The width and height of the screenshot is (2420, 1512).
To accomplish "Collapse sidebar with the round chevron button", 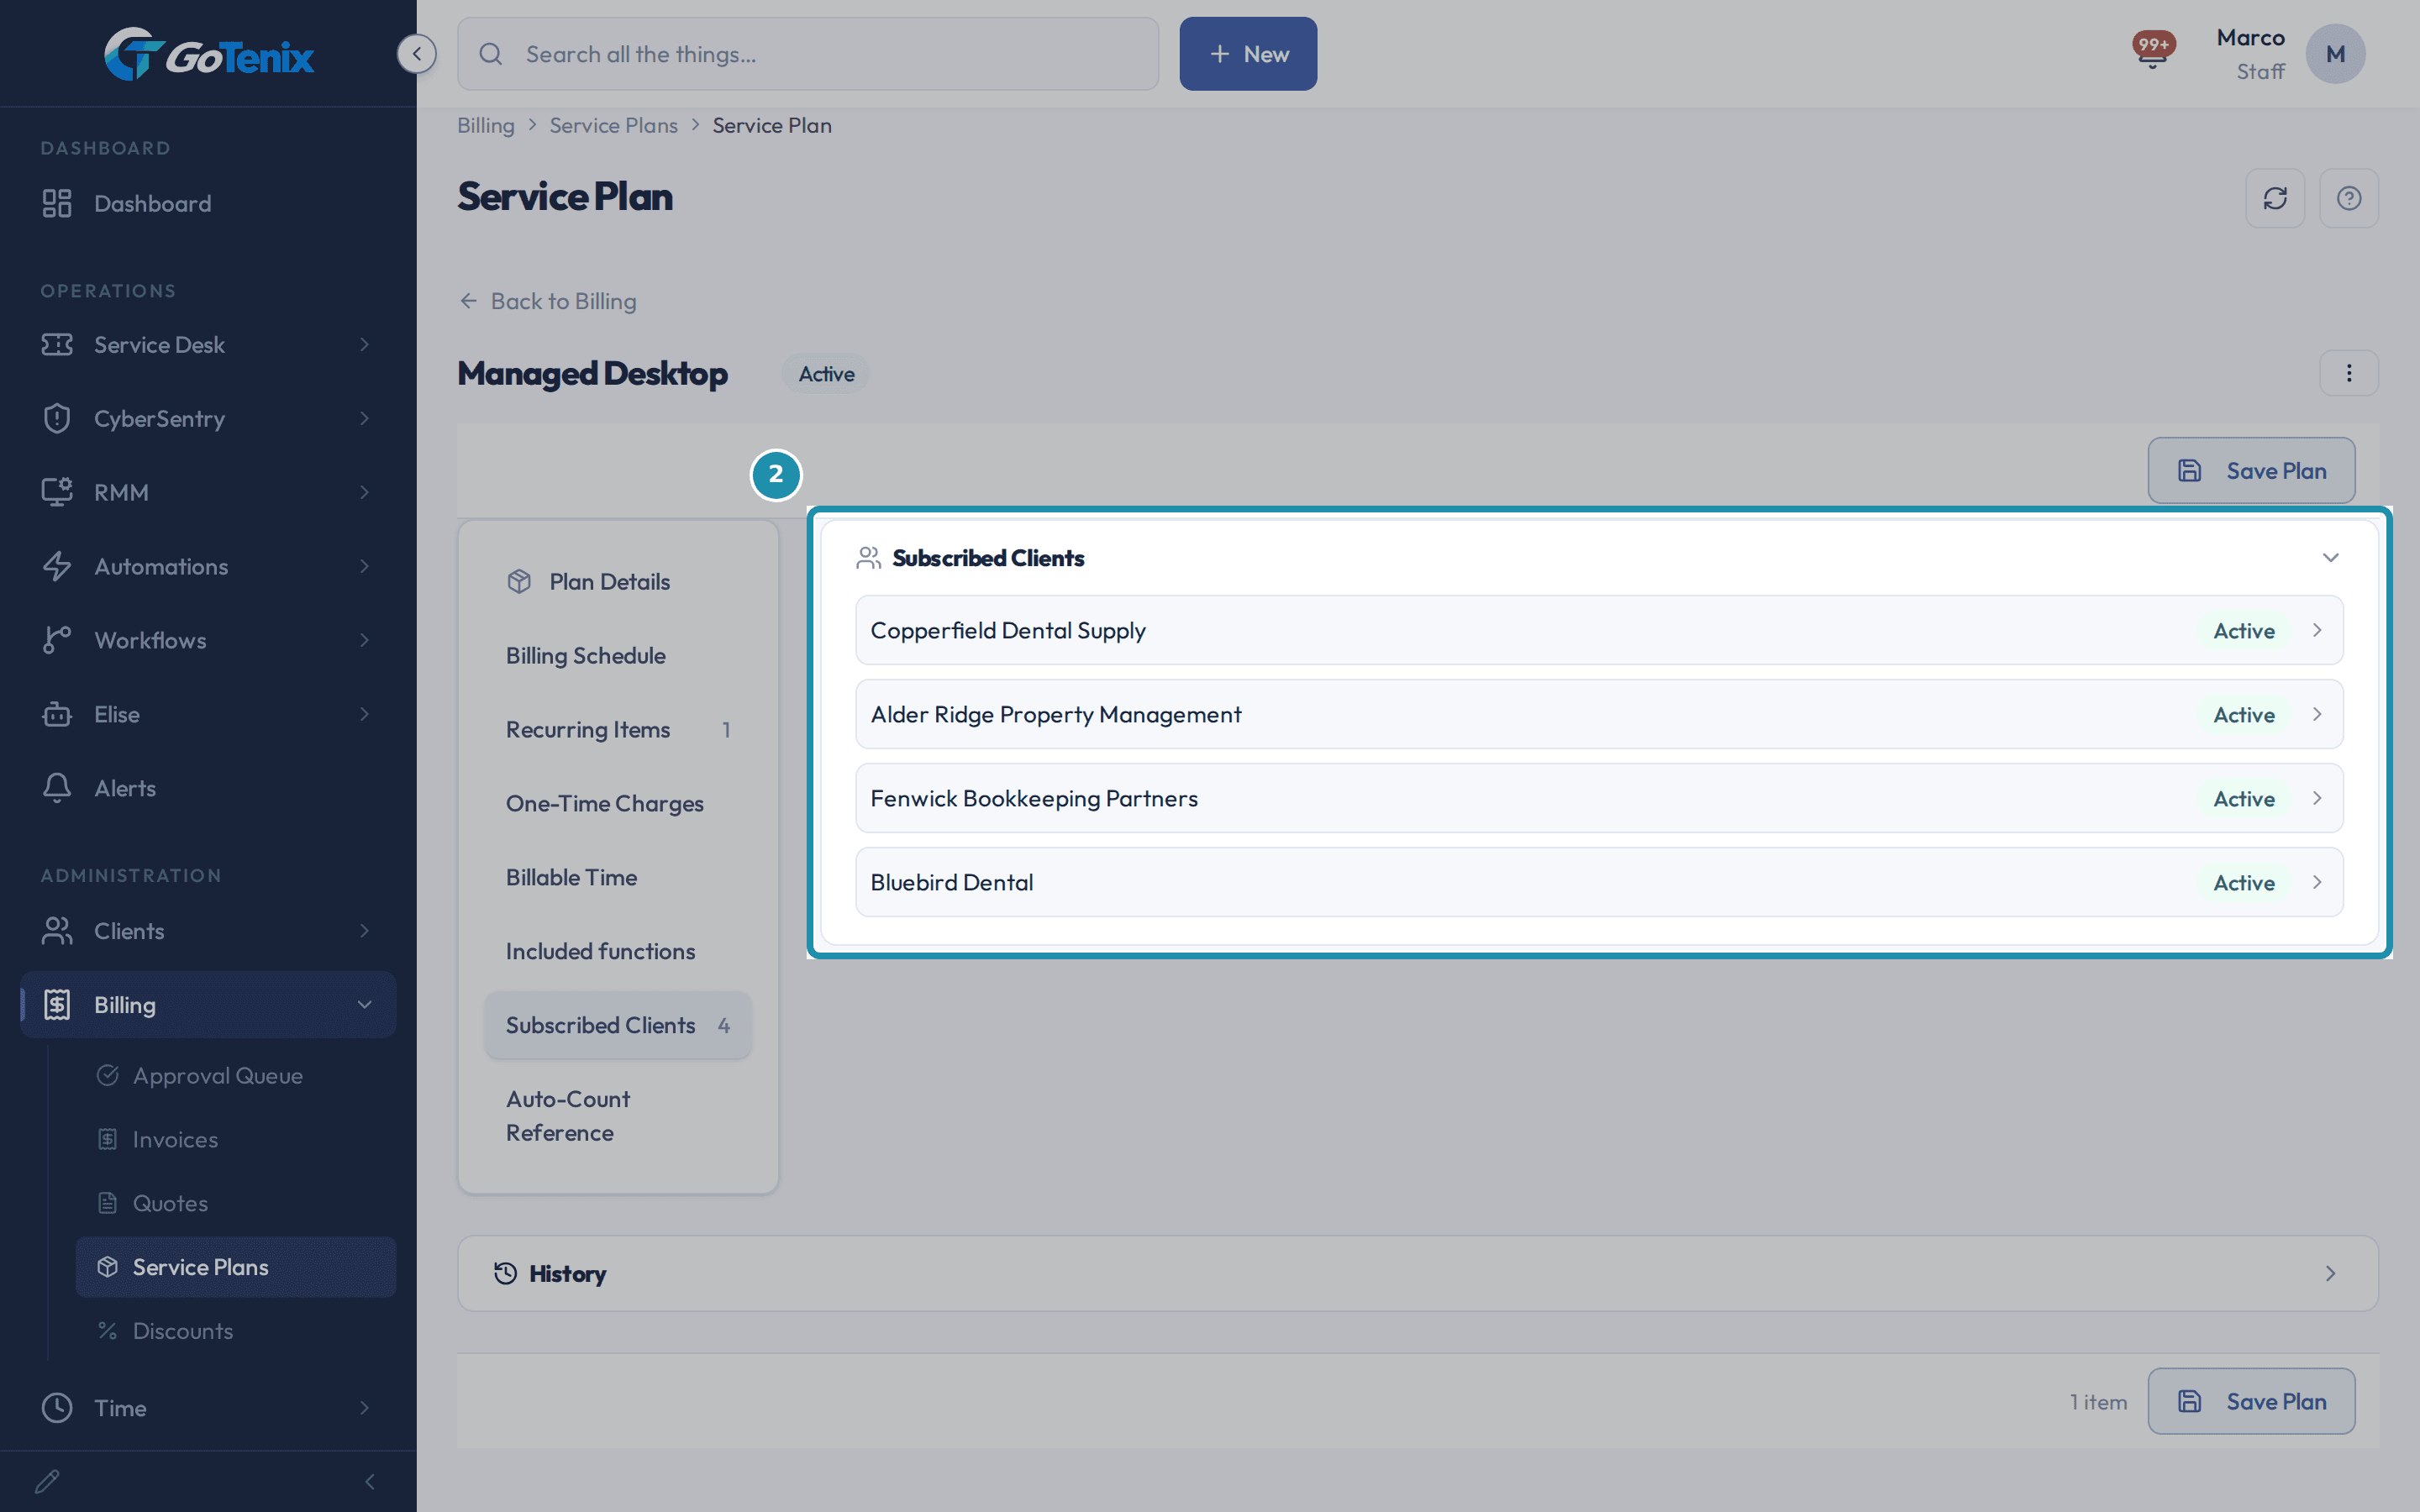I will [416, 54].
